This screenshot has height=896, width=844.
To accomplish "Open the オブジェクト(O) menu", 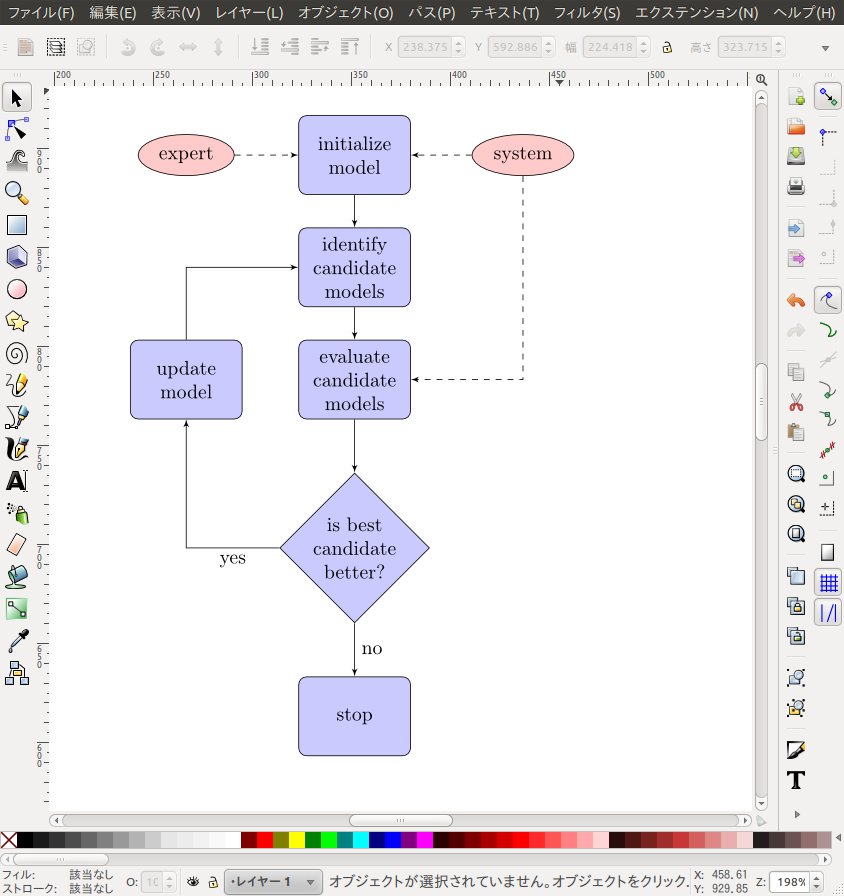I will (346, 13).
